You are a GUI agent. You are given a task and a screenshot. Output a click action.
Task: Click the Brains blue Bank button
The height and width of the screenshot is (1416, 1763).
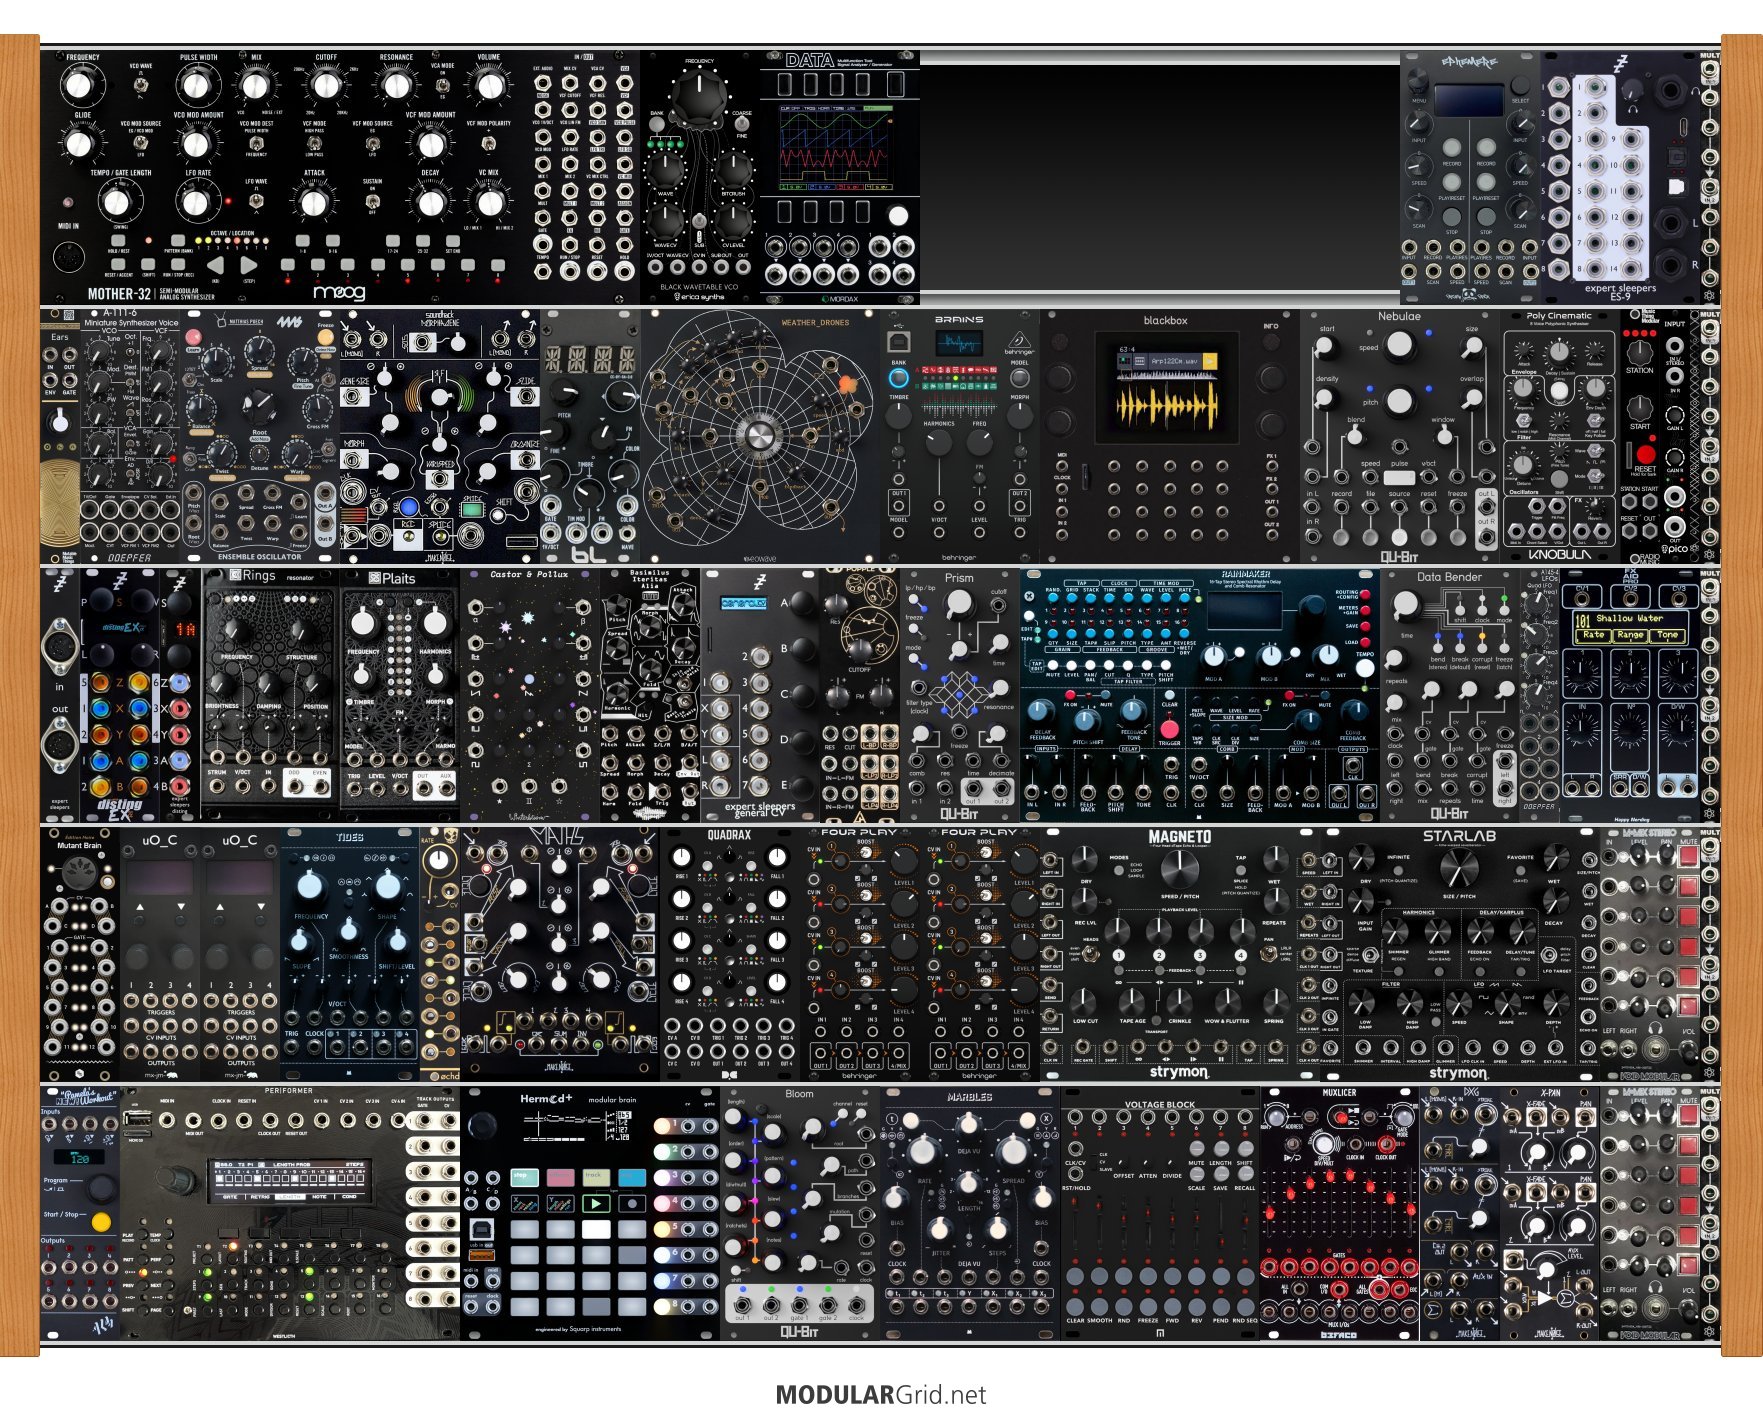click(899, 378)
